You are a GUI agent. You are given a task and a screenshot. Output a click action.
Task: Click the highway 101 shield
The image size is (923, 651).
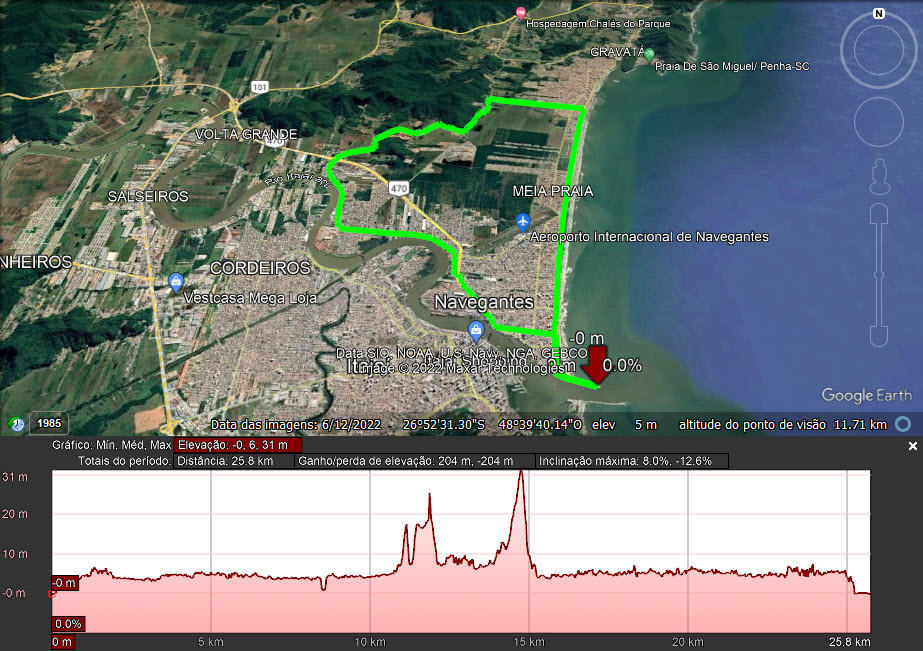coord(260,87)
